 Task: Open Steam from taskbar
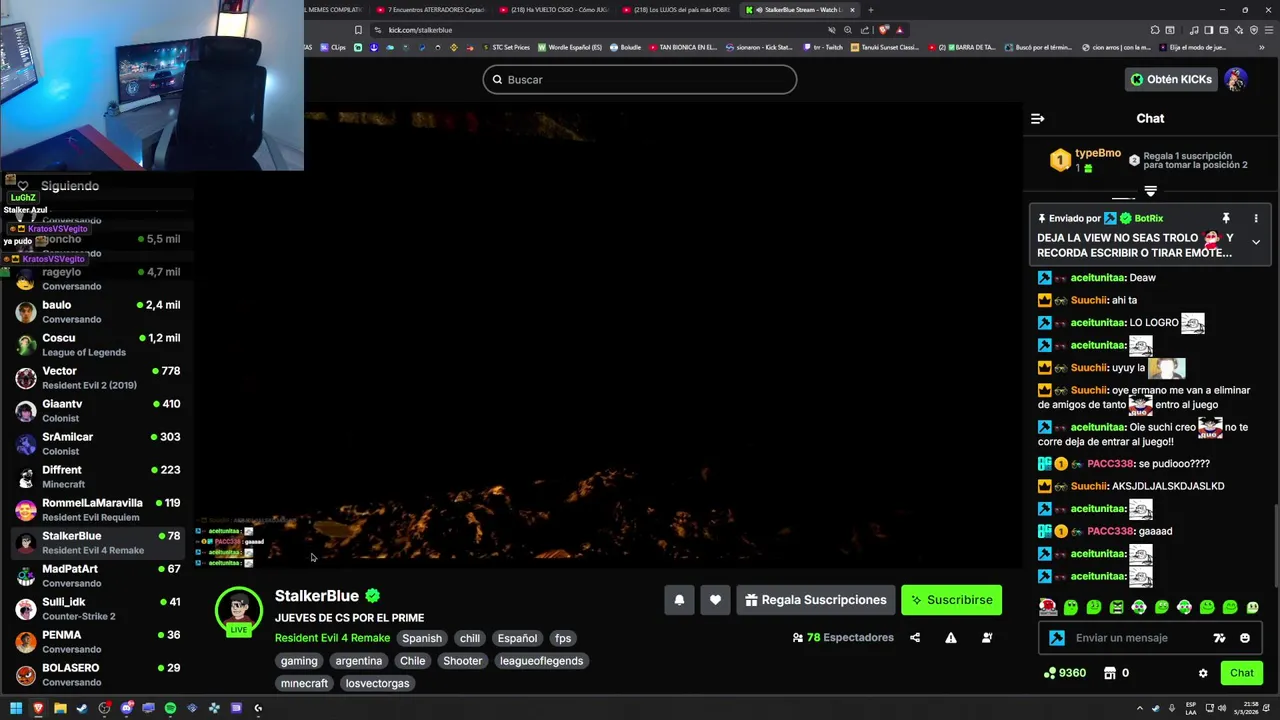82,708
